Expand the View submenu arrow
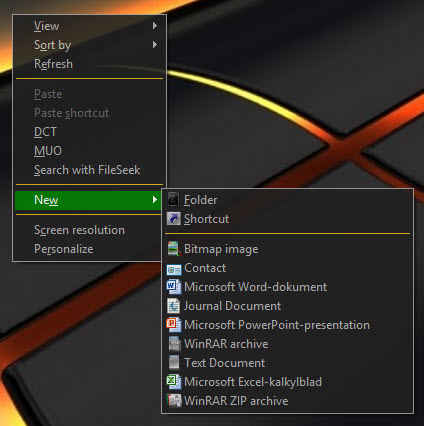424x426 pixels. click(155, 26)
